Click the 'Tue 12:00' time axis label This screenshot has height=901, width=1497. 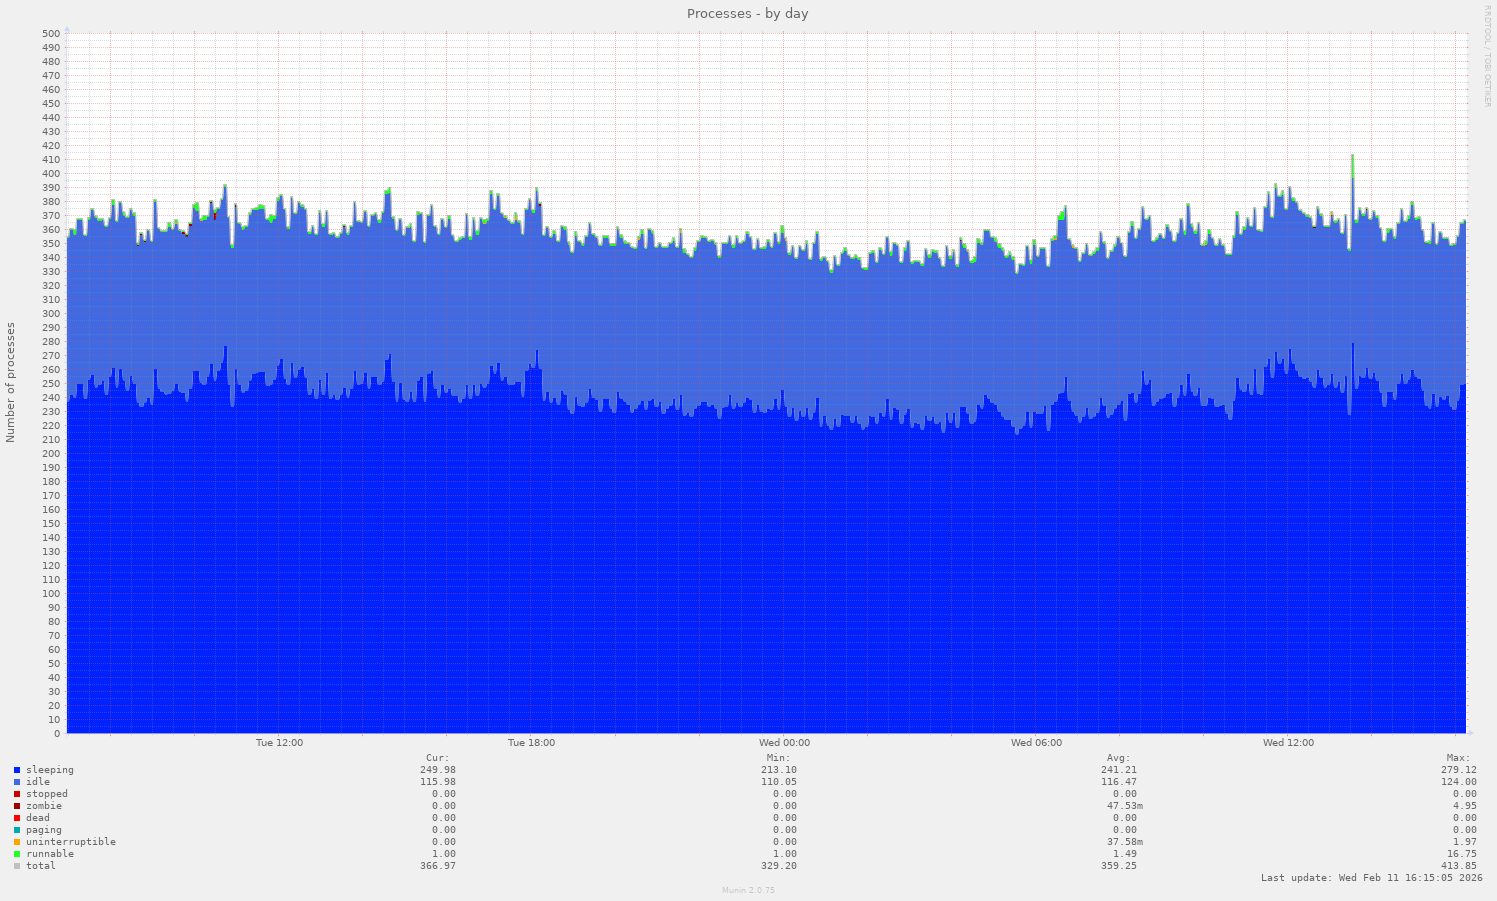279,743
